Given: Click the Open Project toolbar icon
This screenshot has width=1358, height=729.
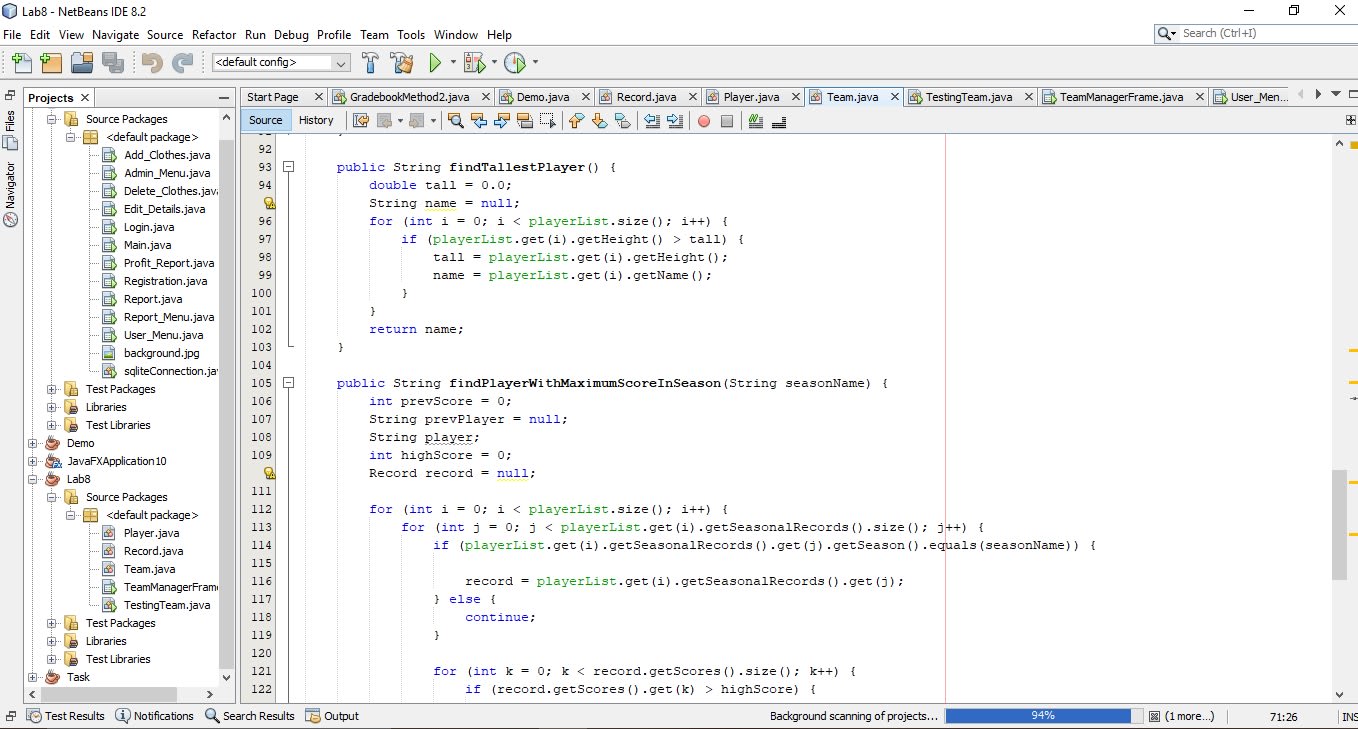Looking at the screenshot, I should coord(82,63).
